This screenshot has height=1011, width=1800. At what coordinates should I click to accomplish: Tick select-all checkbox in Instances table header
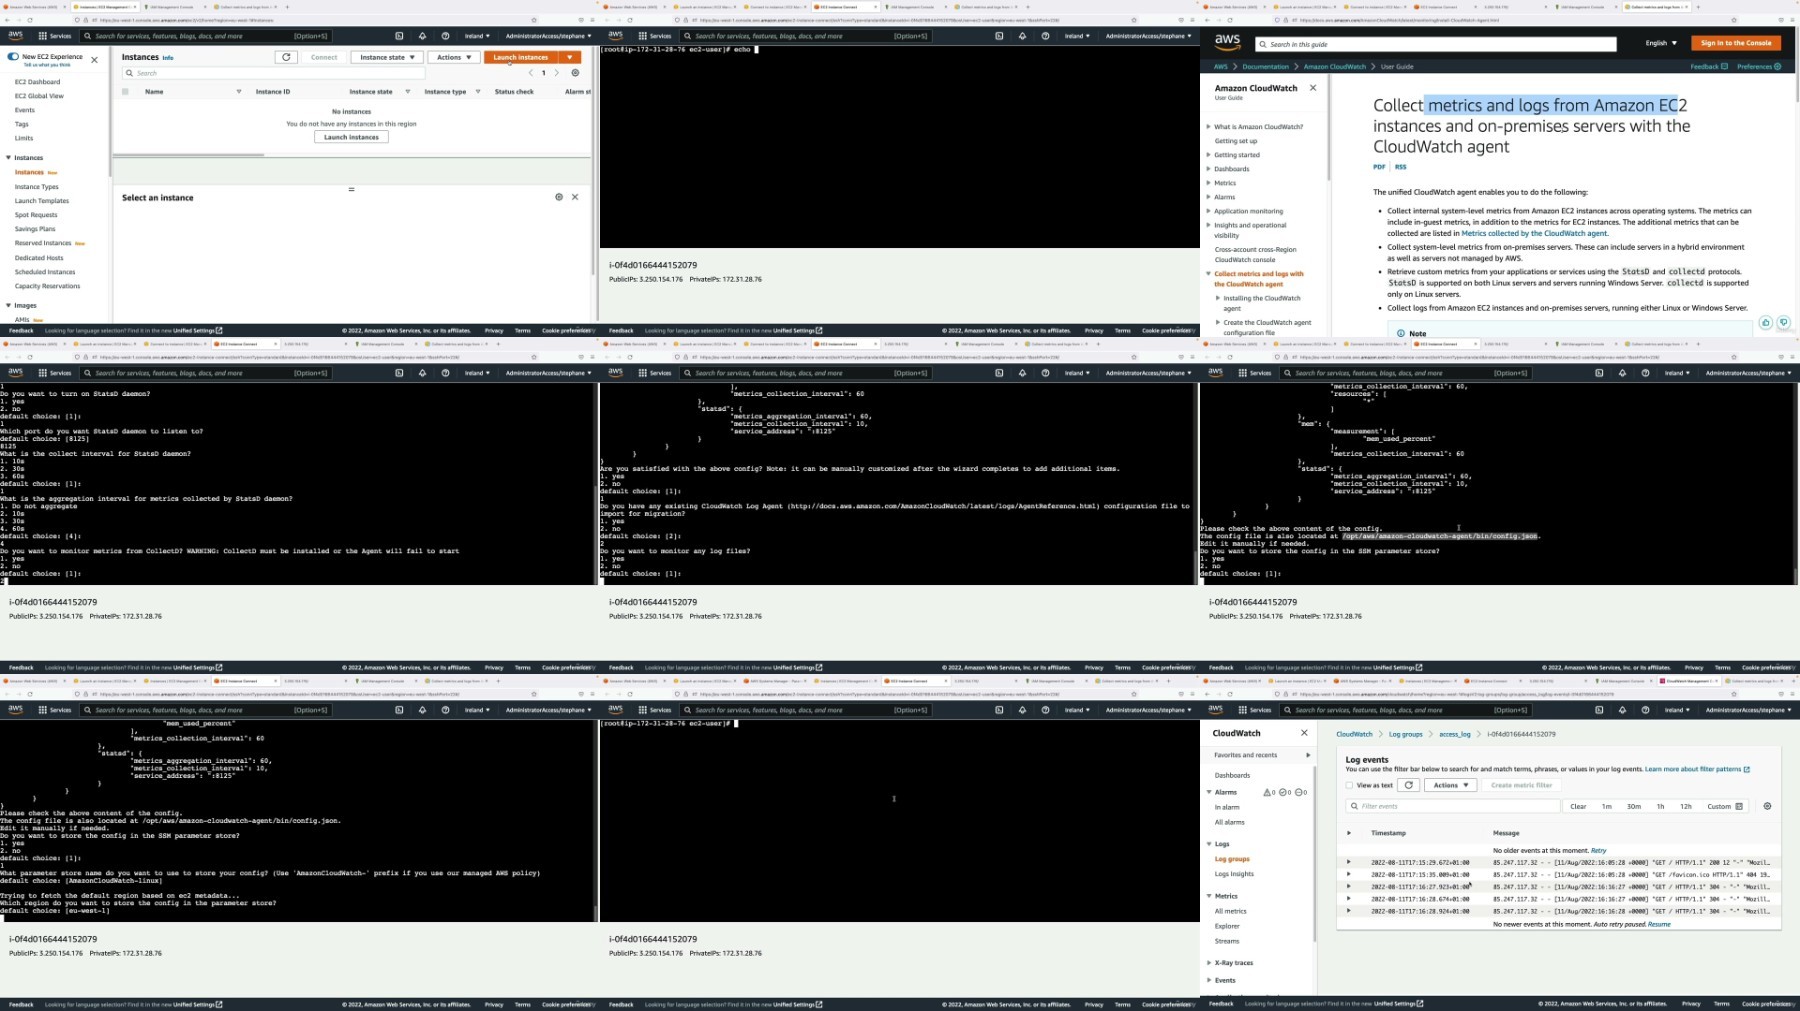[x=125, y=92]
